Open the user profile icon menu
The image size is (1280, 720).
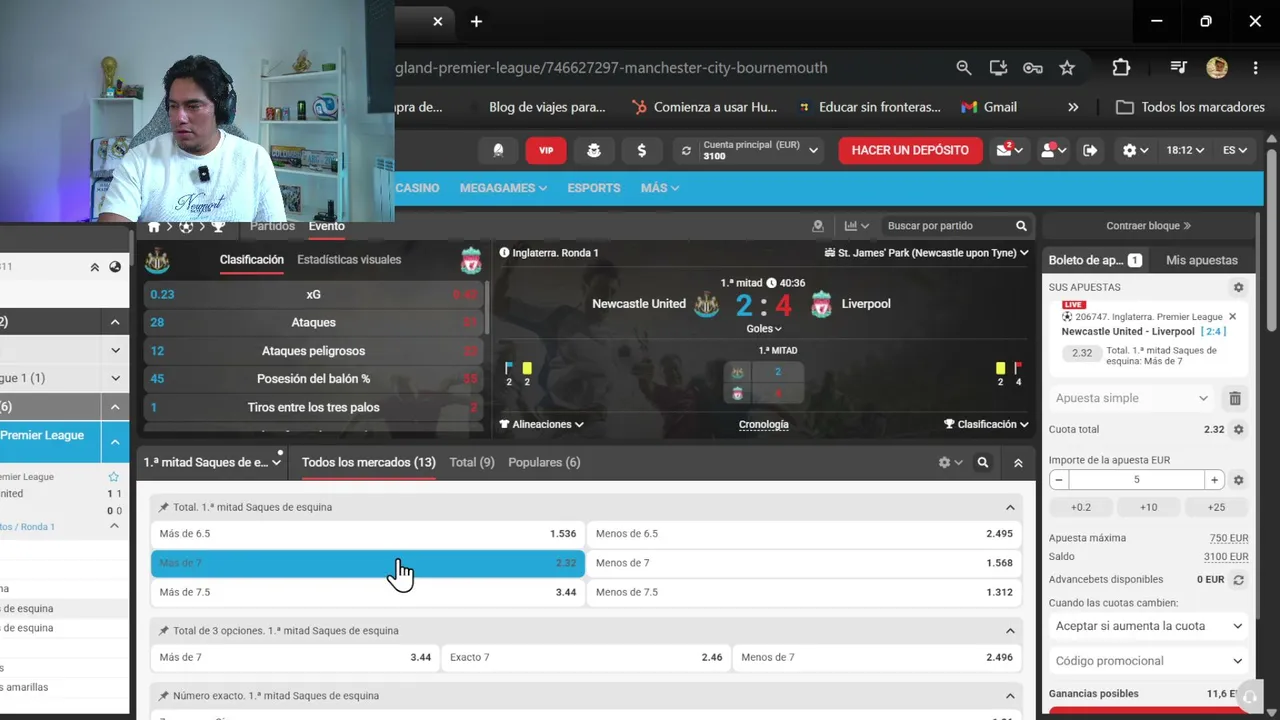pyautogui.click(x=1054, y=150)
